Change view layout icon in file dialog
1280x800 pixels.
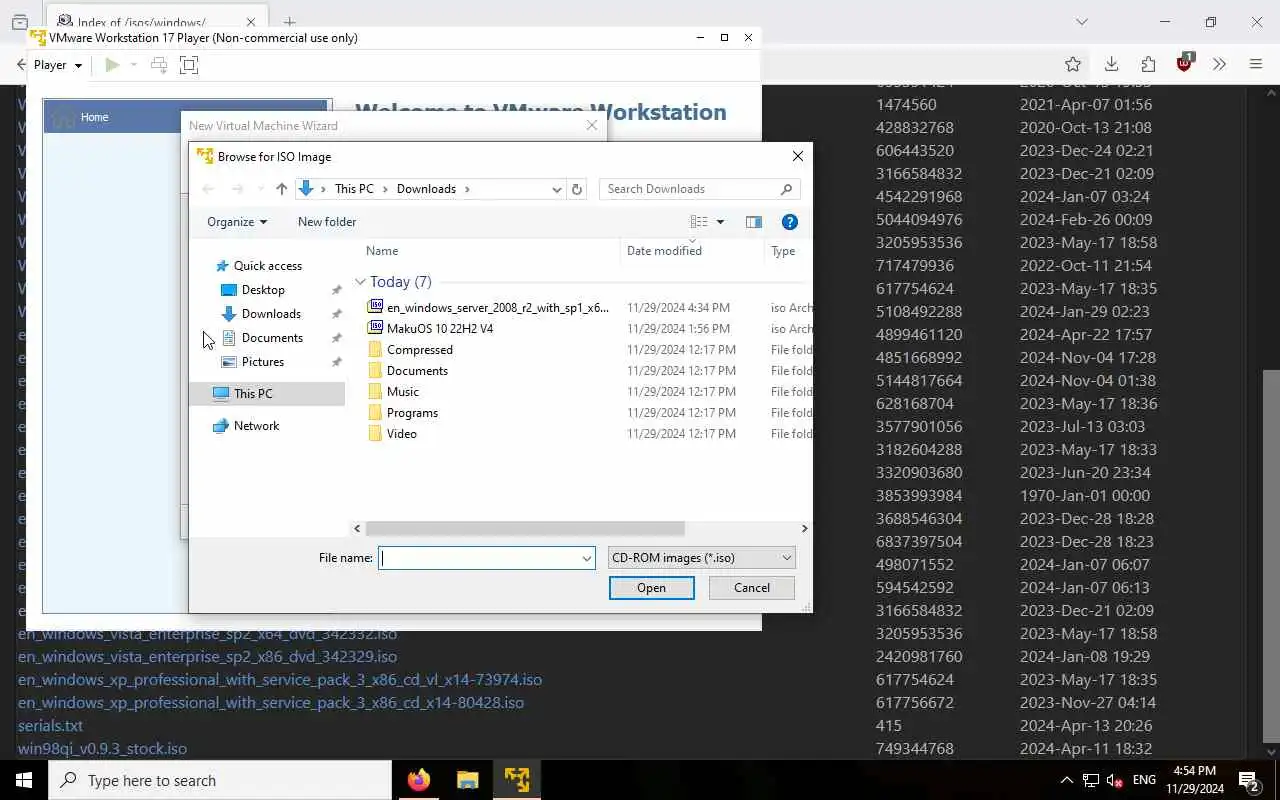coord(699,222)
